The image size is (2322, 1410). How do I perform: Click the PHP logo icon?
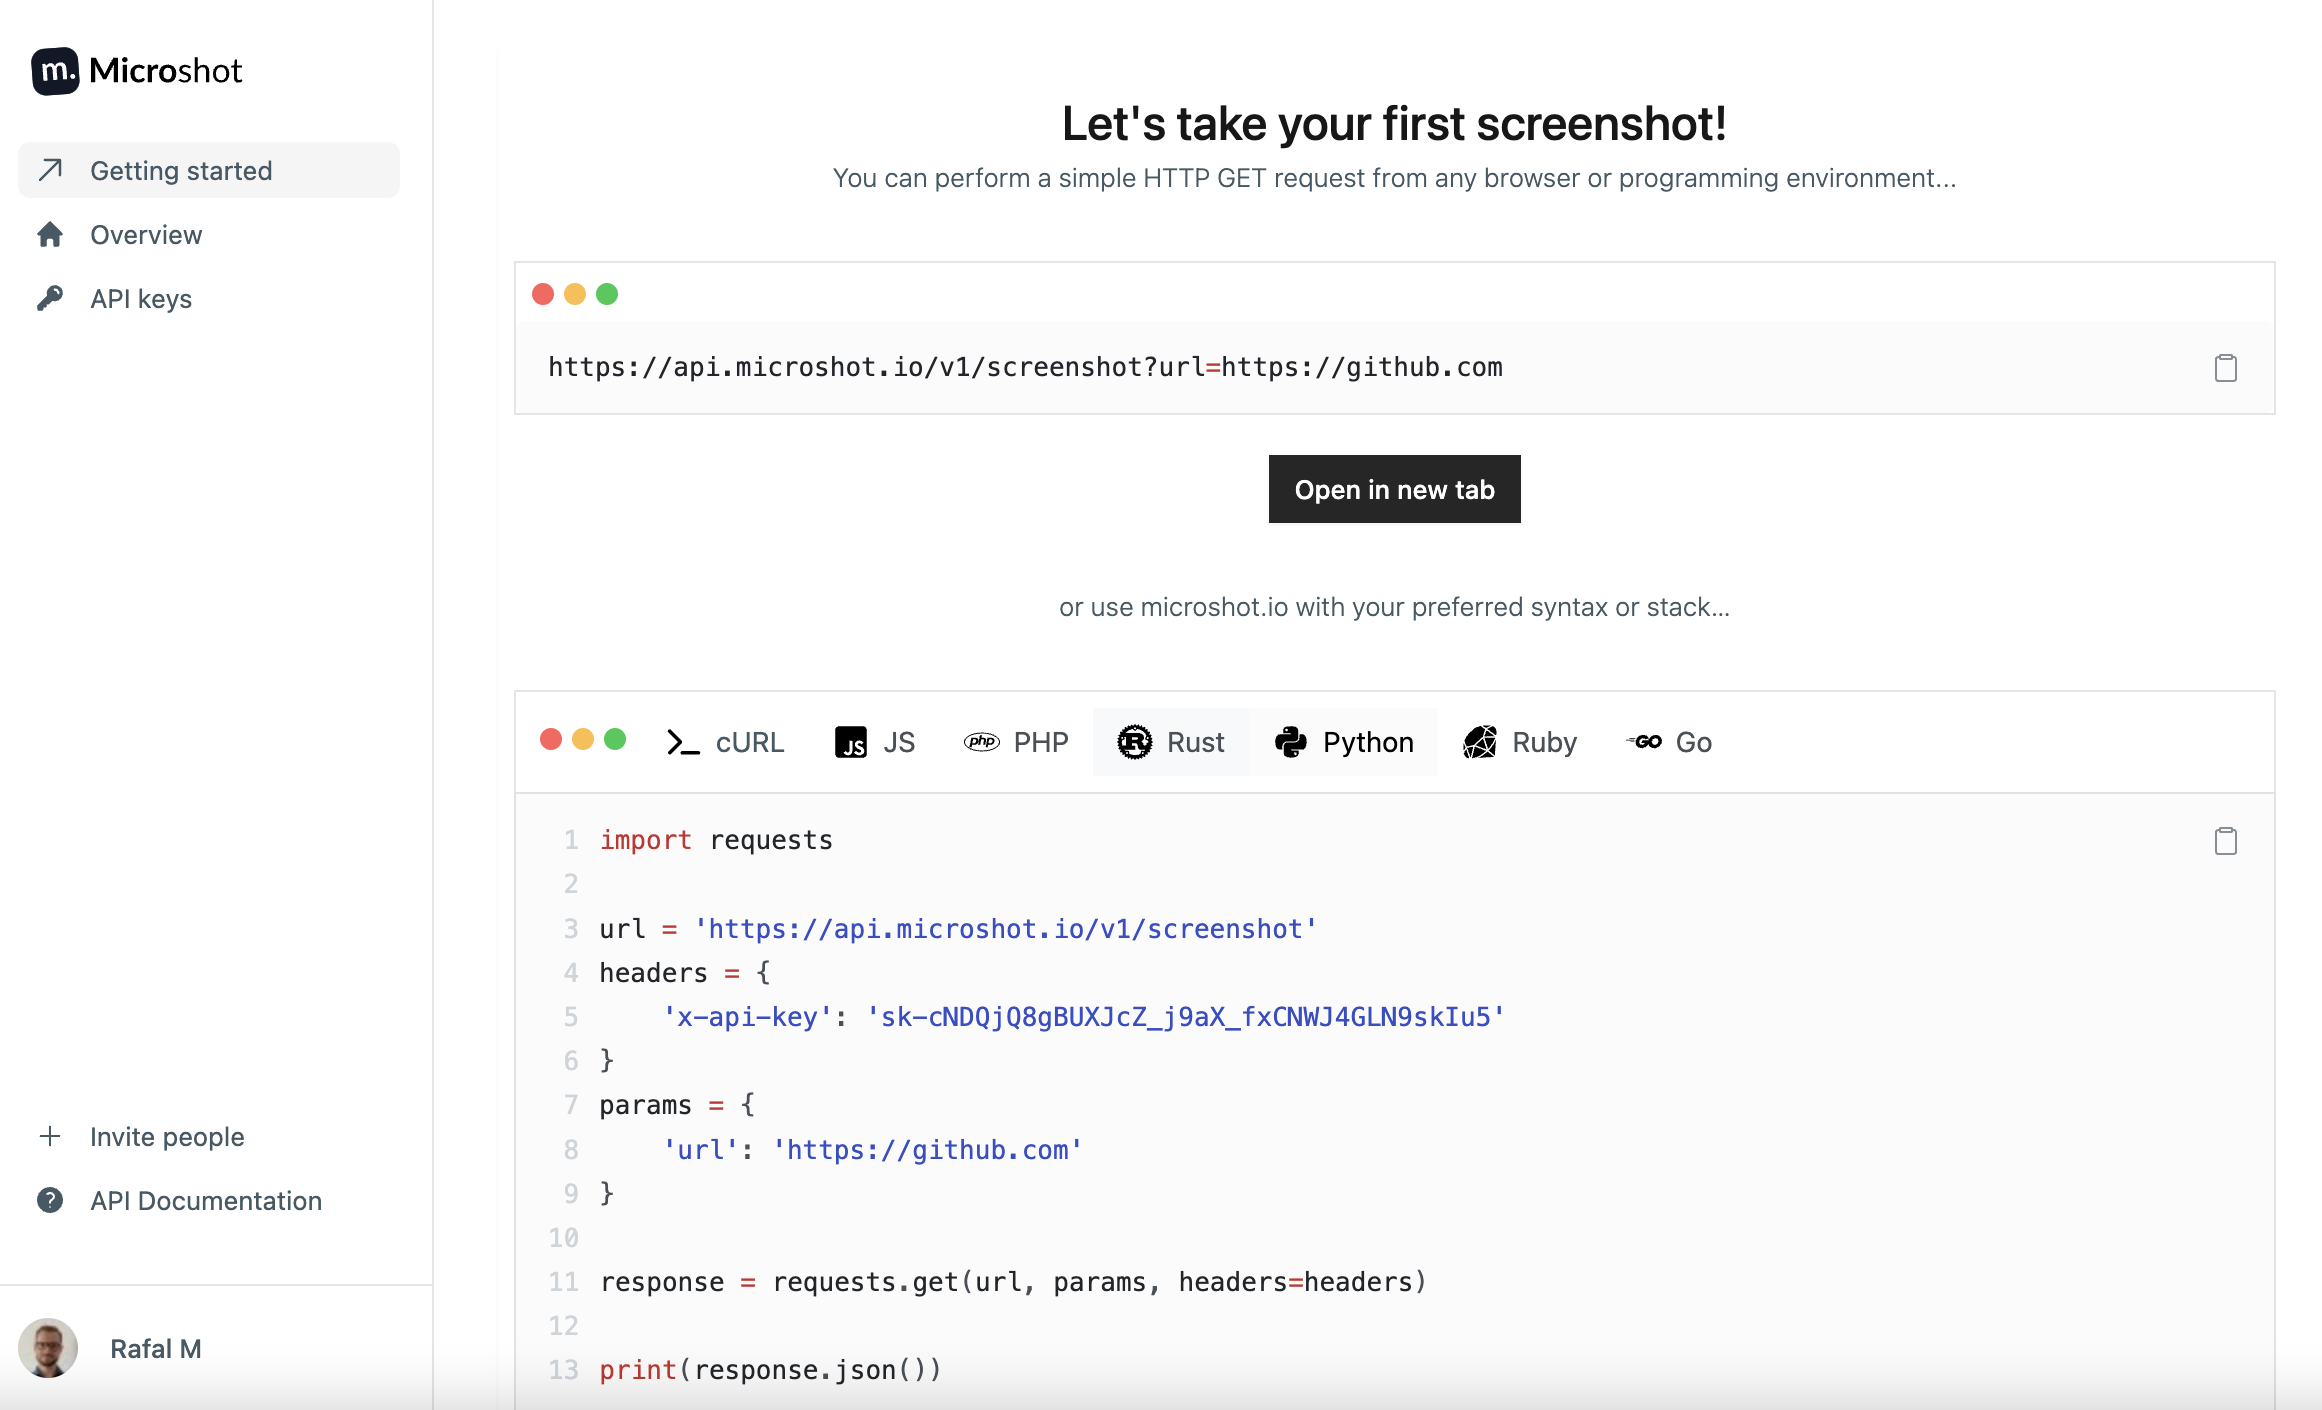[982, 742]
